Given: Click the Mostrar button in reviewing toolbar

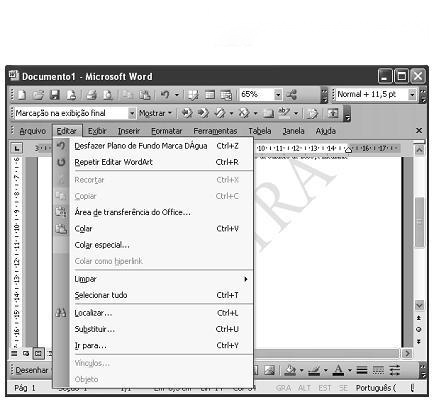Looking at the screenshot, I should click(x=155, y=113).
